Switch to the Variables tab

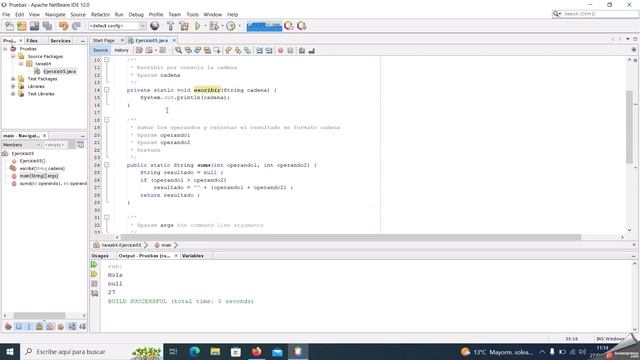click(x=193, y=256)
